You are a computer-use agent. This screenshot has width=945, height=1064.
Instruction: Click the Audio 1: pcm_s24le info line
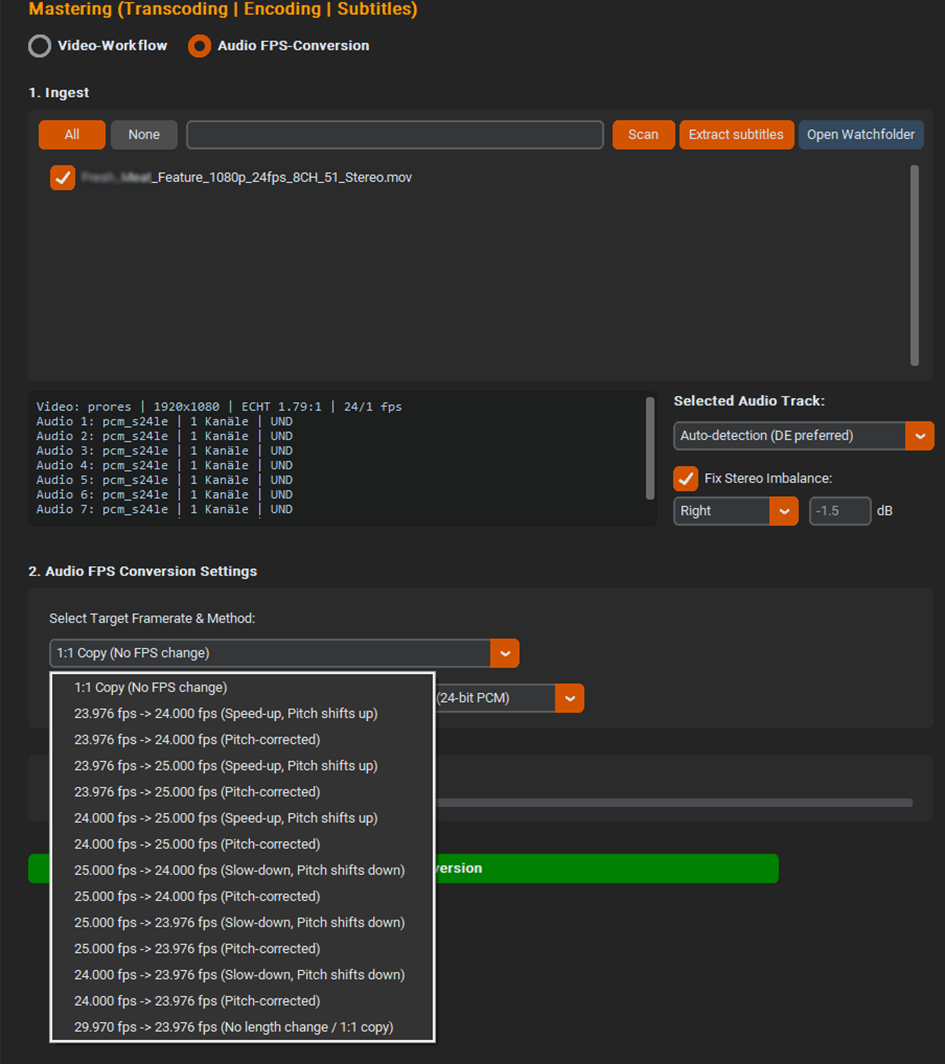point(164,421)
